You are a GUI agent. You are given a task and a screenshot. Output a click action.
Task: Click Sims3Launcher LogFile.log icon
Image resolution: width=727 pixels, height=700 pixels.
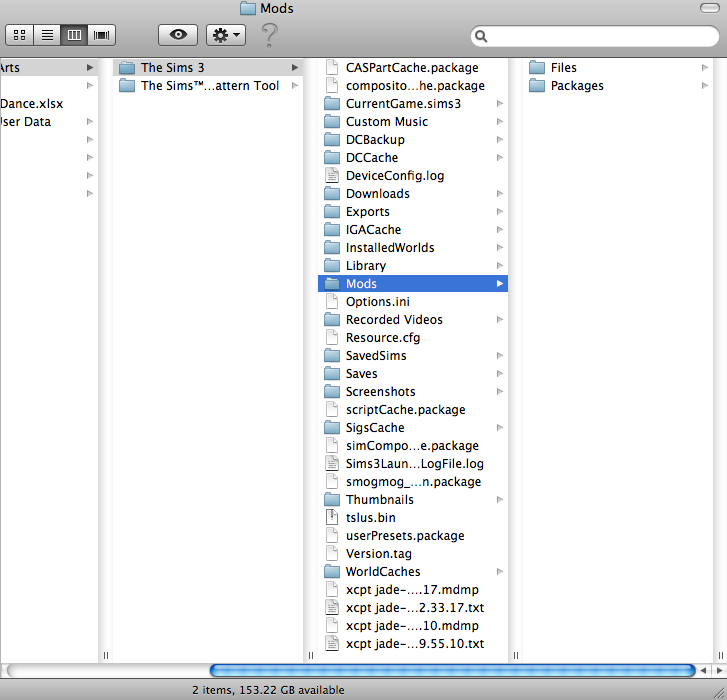(x=332, y=464)
